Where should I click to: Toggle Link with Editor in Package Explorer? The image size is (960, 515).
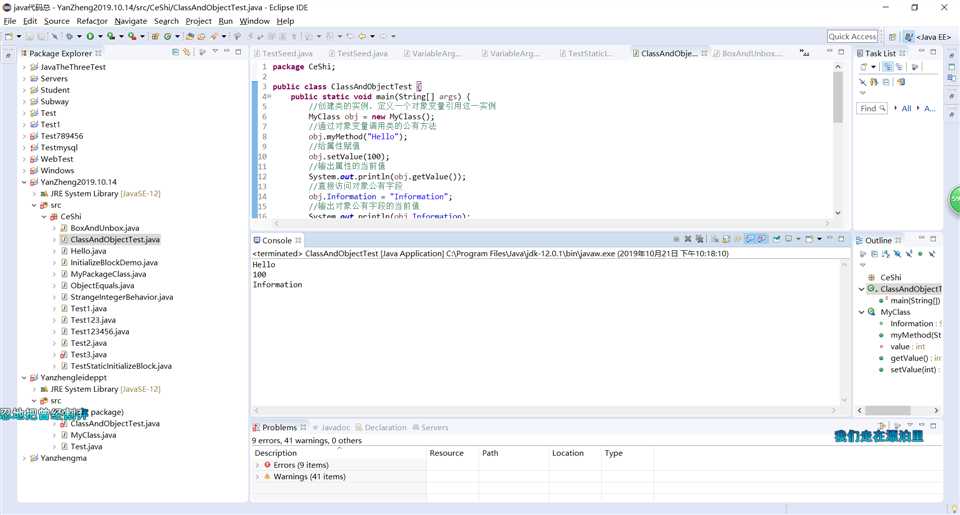coord(187,53)
